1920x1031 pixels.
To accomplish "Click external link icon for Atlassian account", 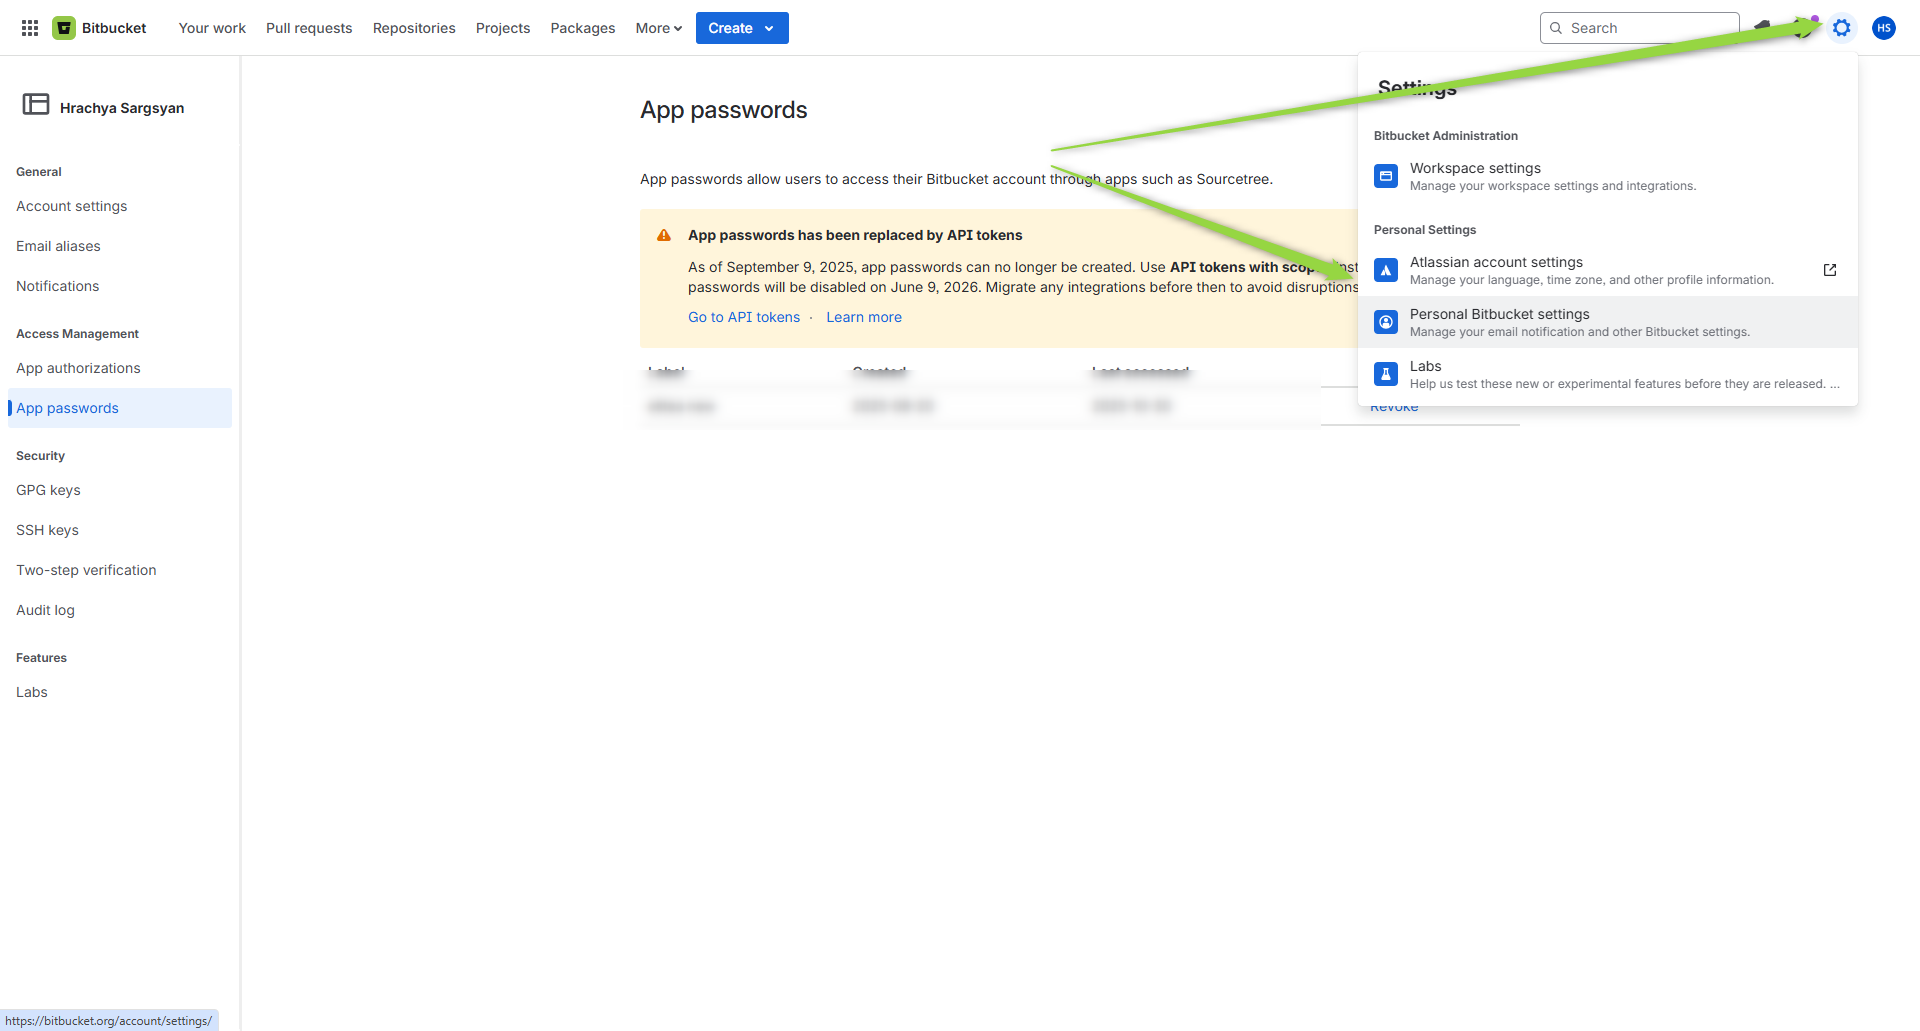I will tap(1830, 270).
